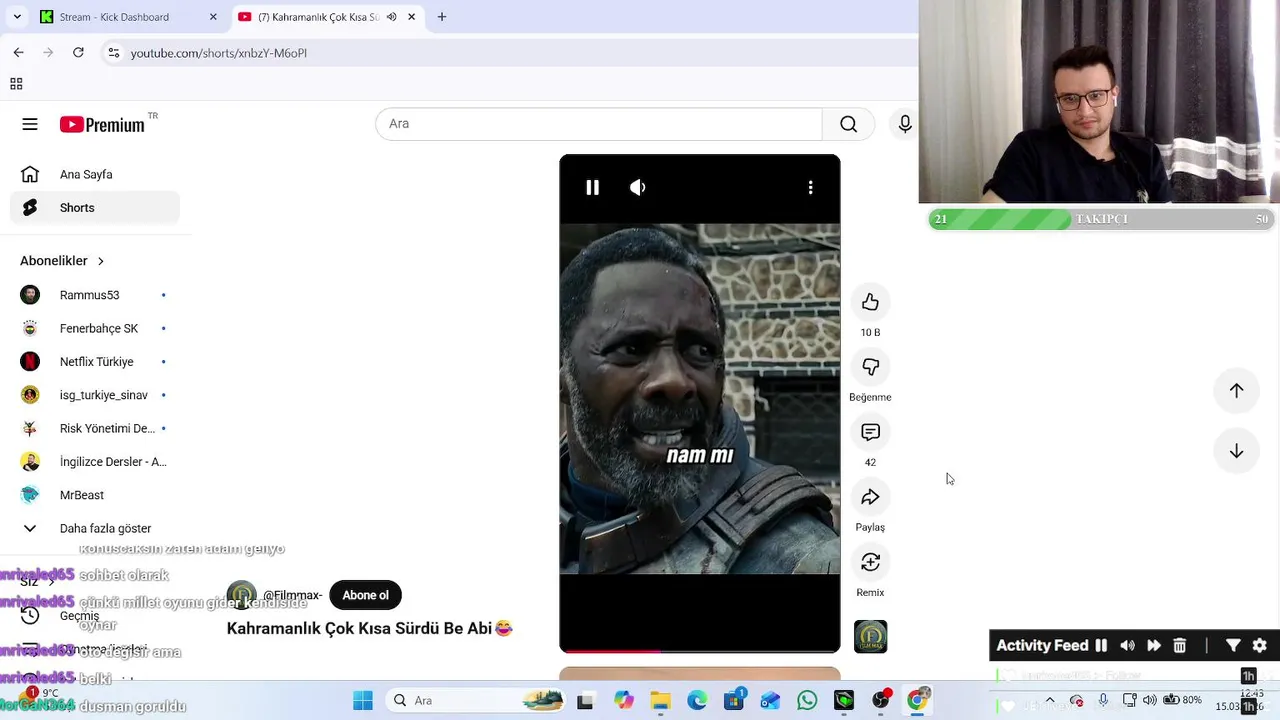Open the Activity Feed filter
Viewport: 1280px width, 720px height.
tap(1233, 646)
